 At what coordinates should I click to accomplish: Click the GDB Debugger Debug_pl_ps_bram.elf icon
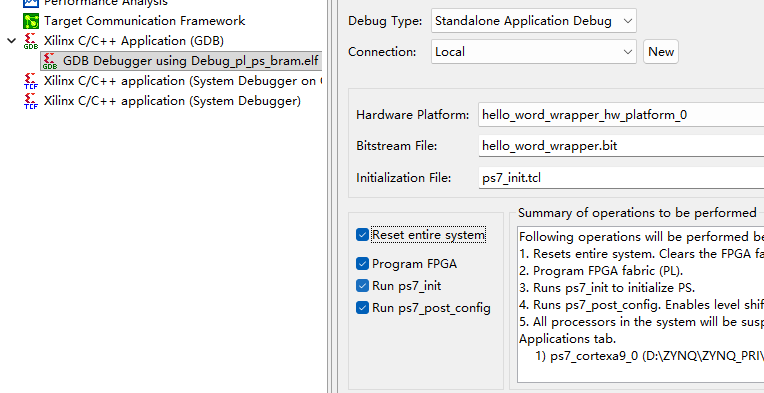[x=50, y=61]
